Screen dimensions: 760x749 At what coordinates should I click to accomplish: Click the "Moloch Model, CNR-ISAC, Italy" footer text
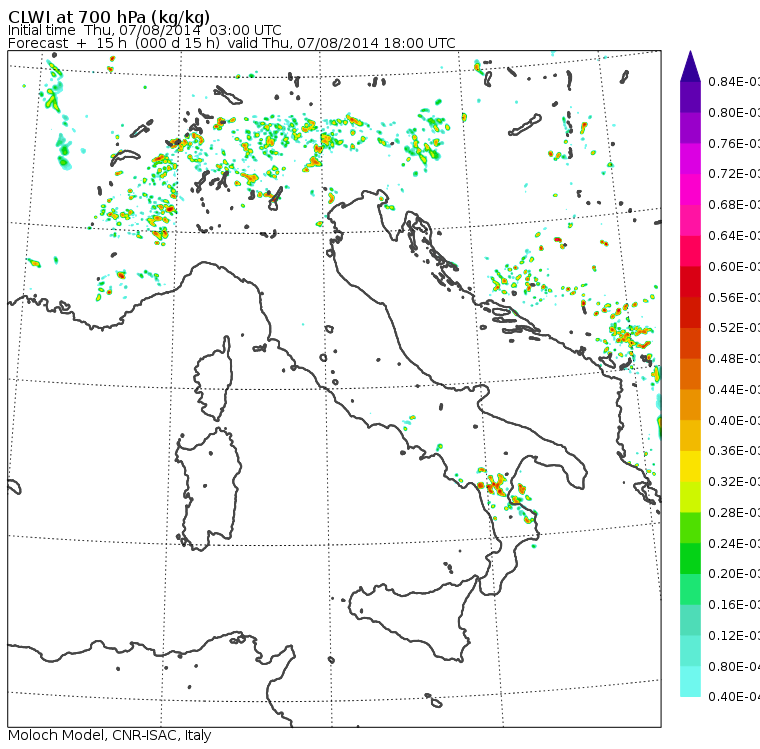pos(110,735)
